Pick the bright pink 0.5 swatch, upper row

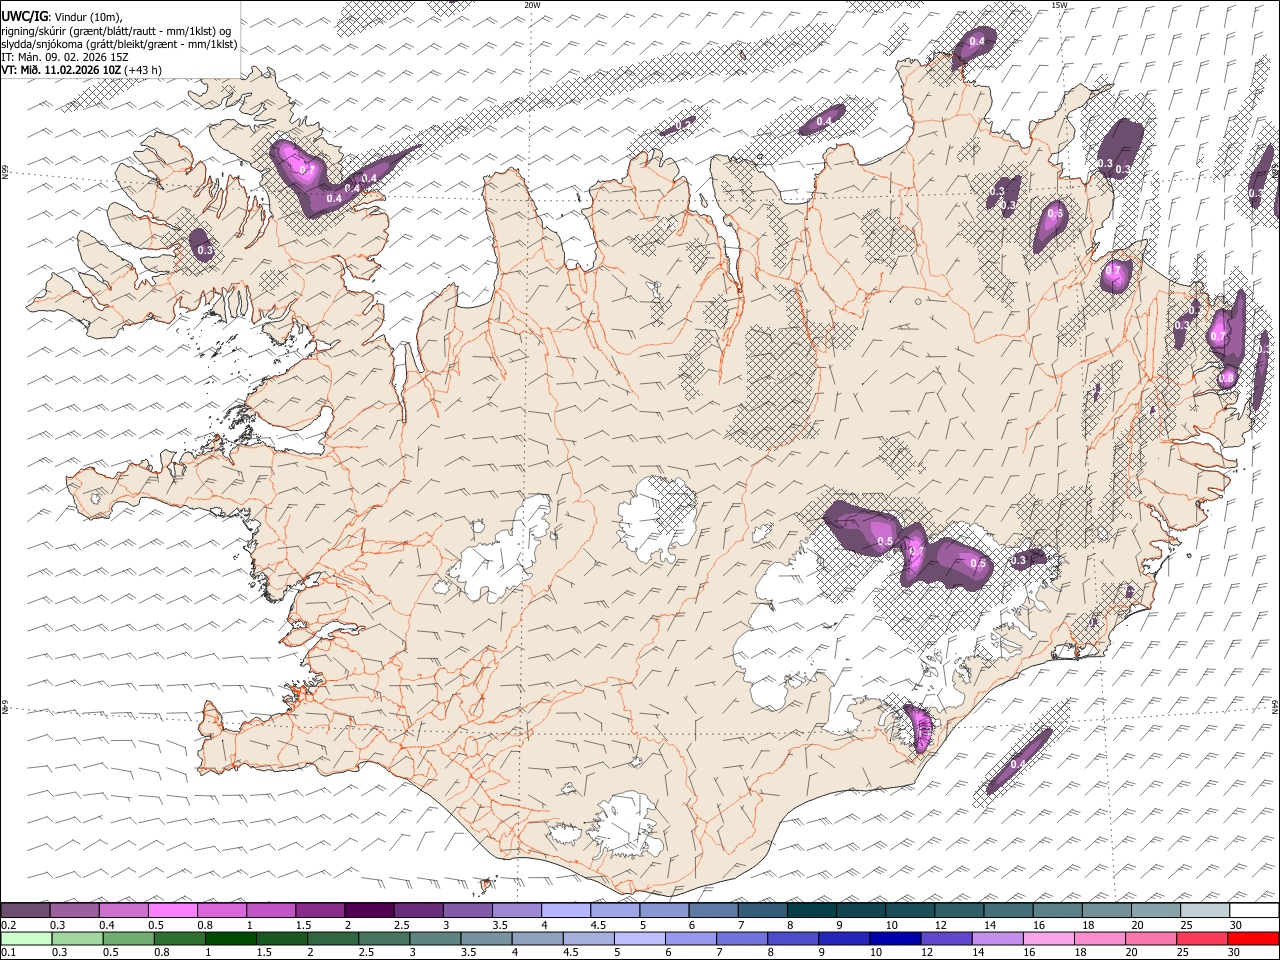coord(172,910)
